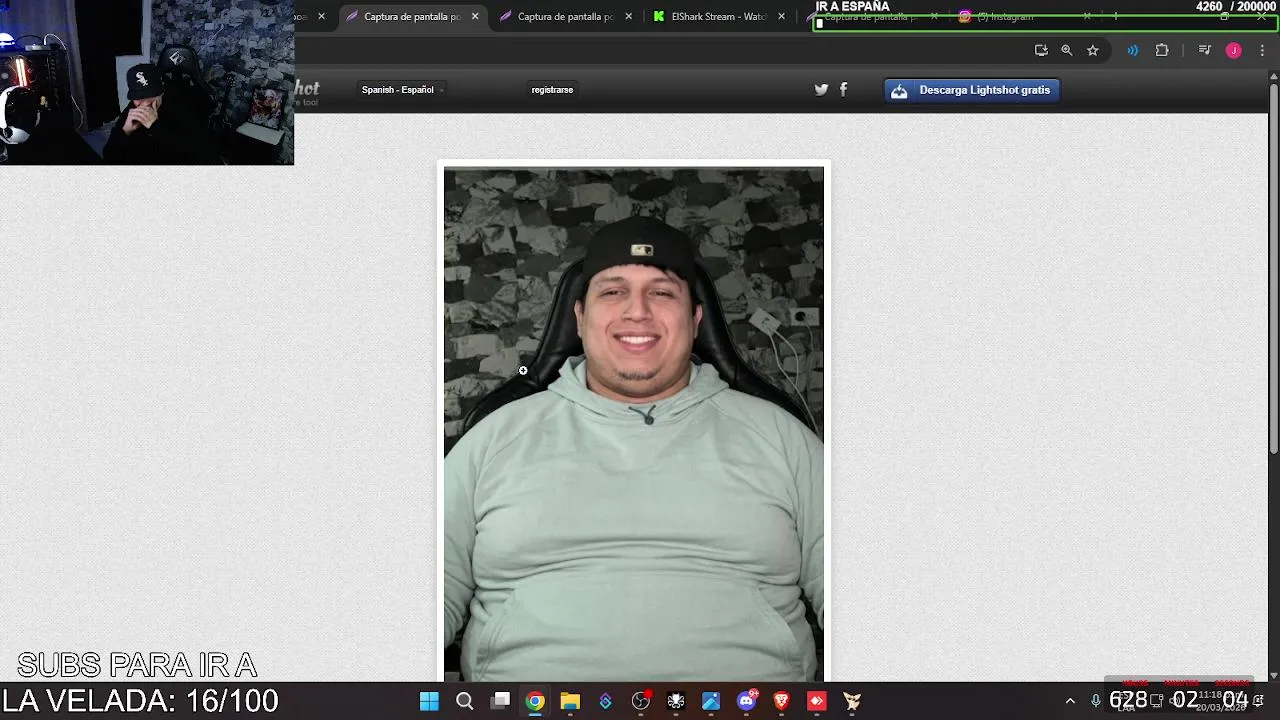Click the install app icon in address bar
The width and height of the screenshot is (1280, 720).
1041,50
